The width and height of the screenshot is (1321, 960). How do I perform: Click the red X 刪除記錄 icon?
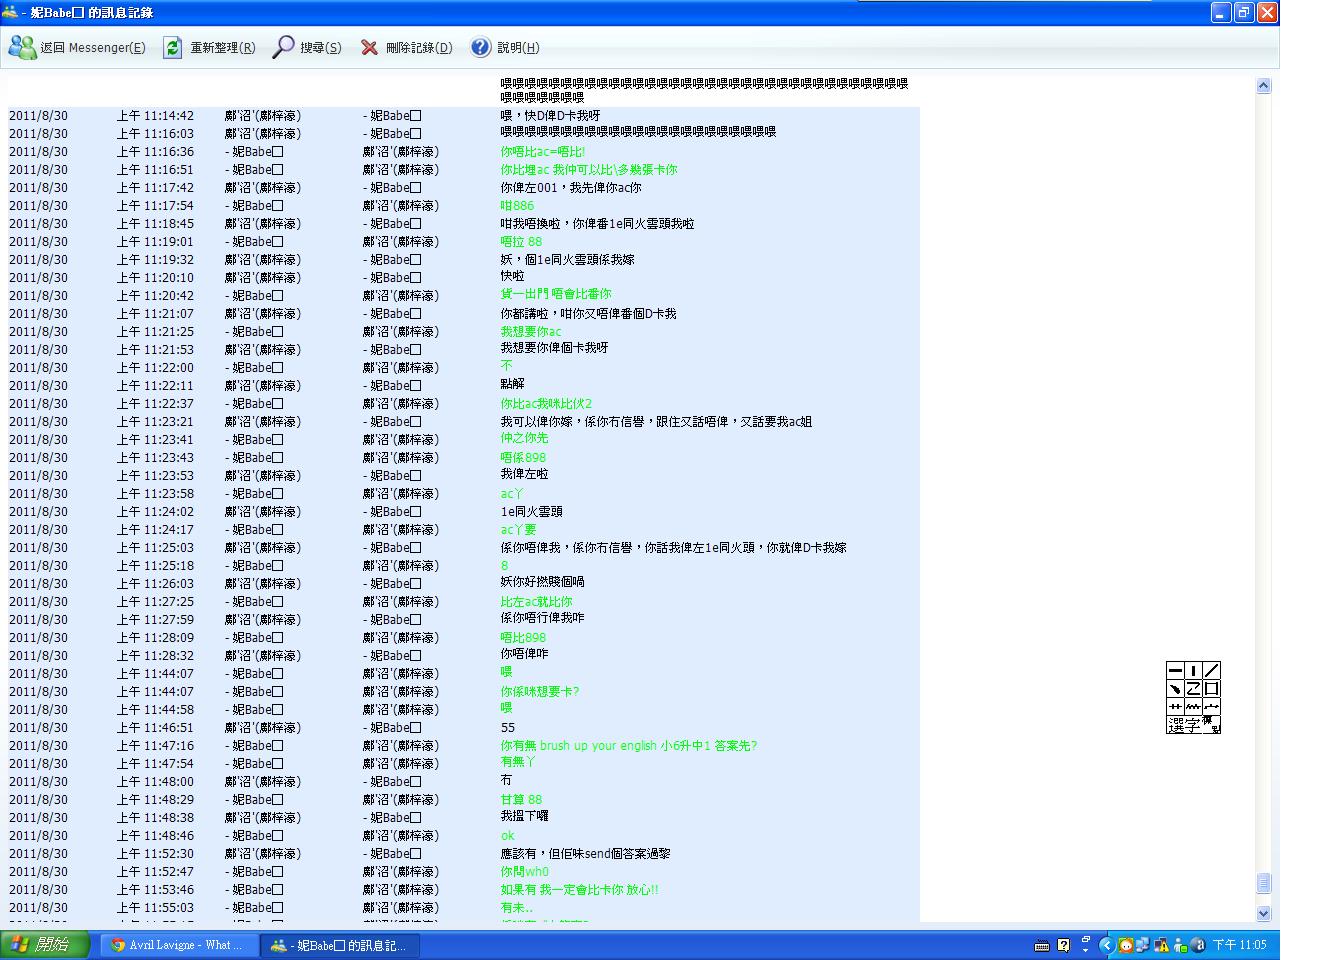[x=369, y=47]
